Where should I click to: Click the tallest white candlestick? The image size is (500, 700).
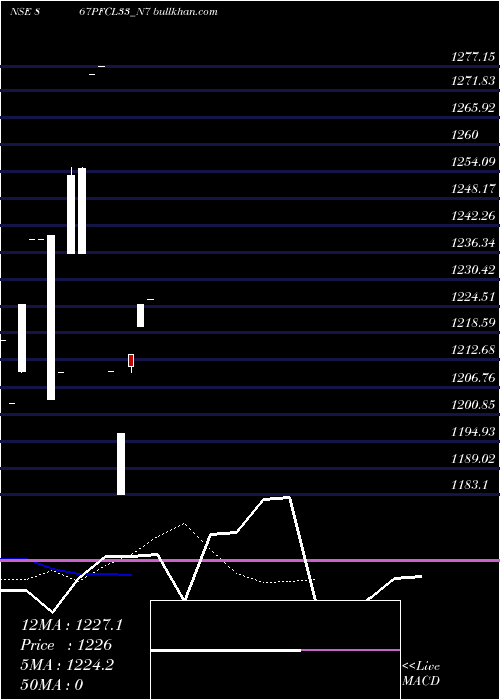pyautogui.click(x=51, y=317)
